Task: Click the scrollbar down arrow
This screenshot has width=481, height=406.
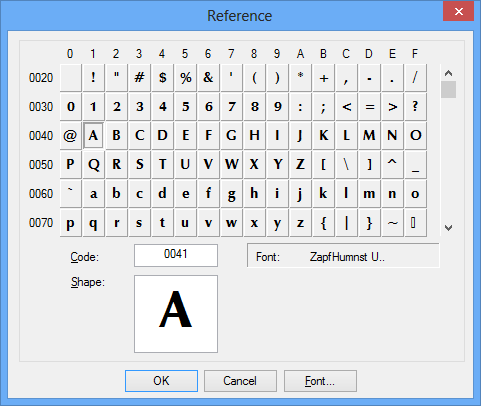Action: click(448, 228)
